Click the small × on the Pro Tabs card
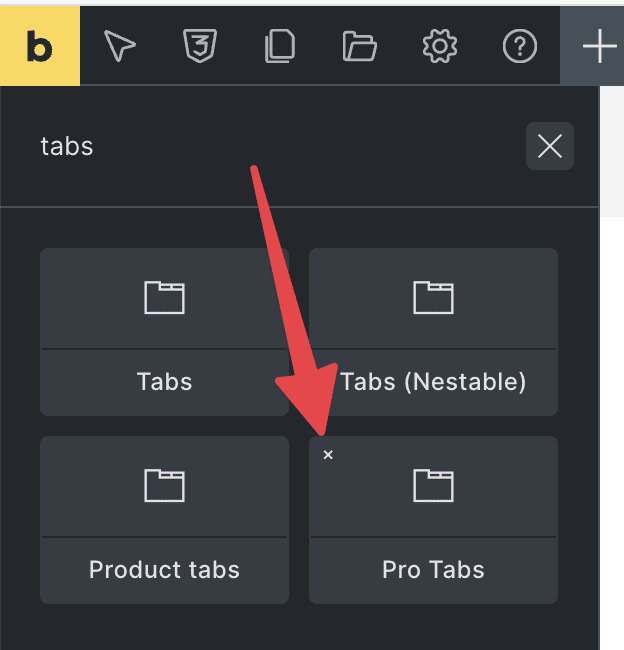 click(328, 455)
